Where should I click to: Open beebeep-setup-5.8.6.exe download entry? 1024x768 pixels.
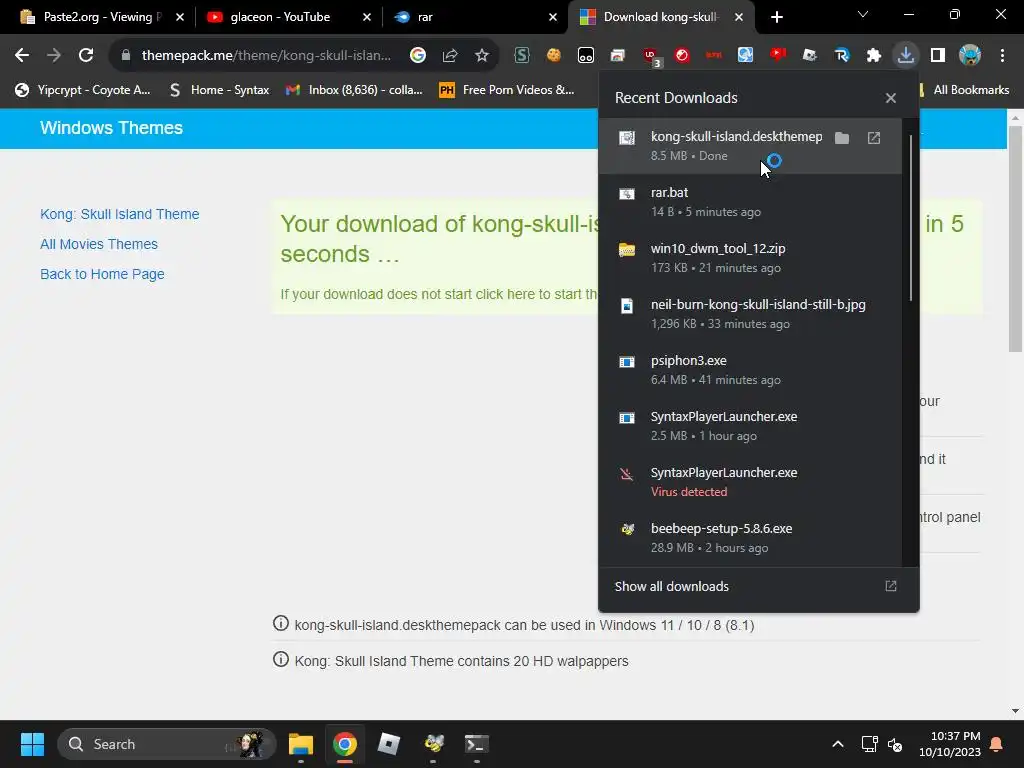pos(750,538)
